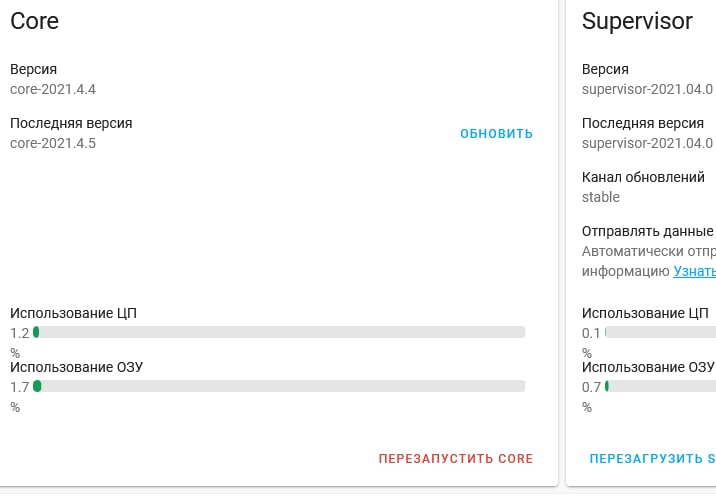Click the Supervisor CPU usage bar
This screenshot has width=716, height=504.
pyautogui.click(x=660, y=332)
